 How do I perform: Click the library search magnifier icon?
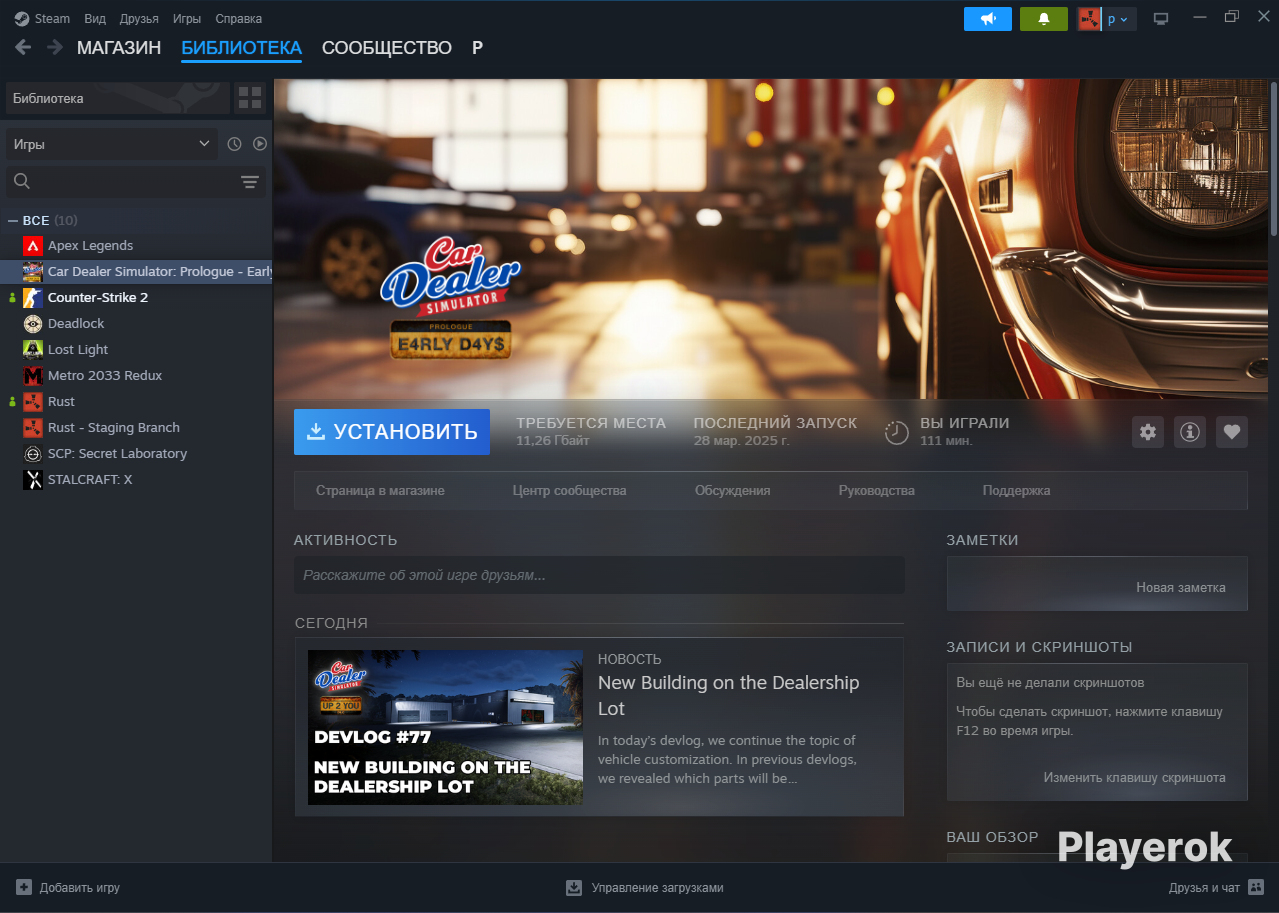pyautogui.click(x=22, y=181)
